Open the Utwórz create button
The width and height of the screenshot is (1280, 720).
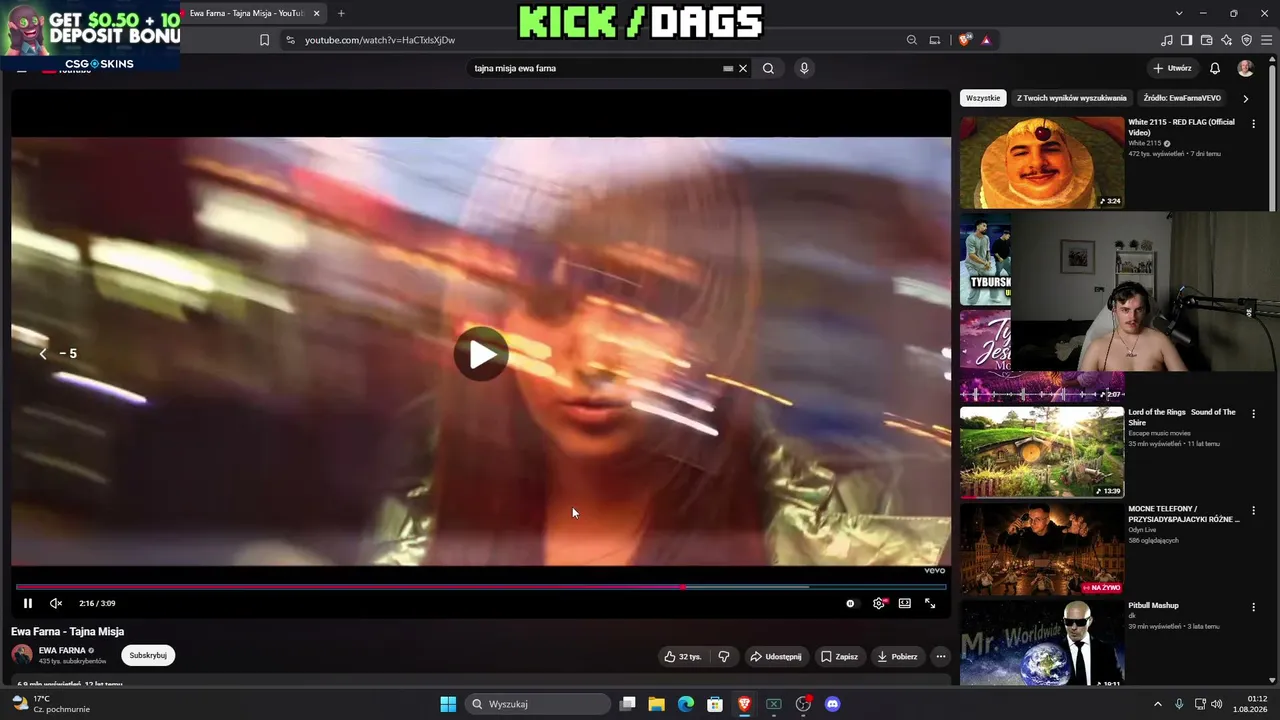pos(1172,68)
